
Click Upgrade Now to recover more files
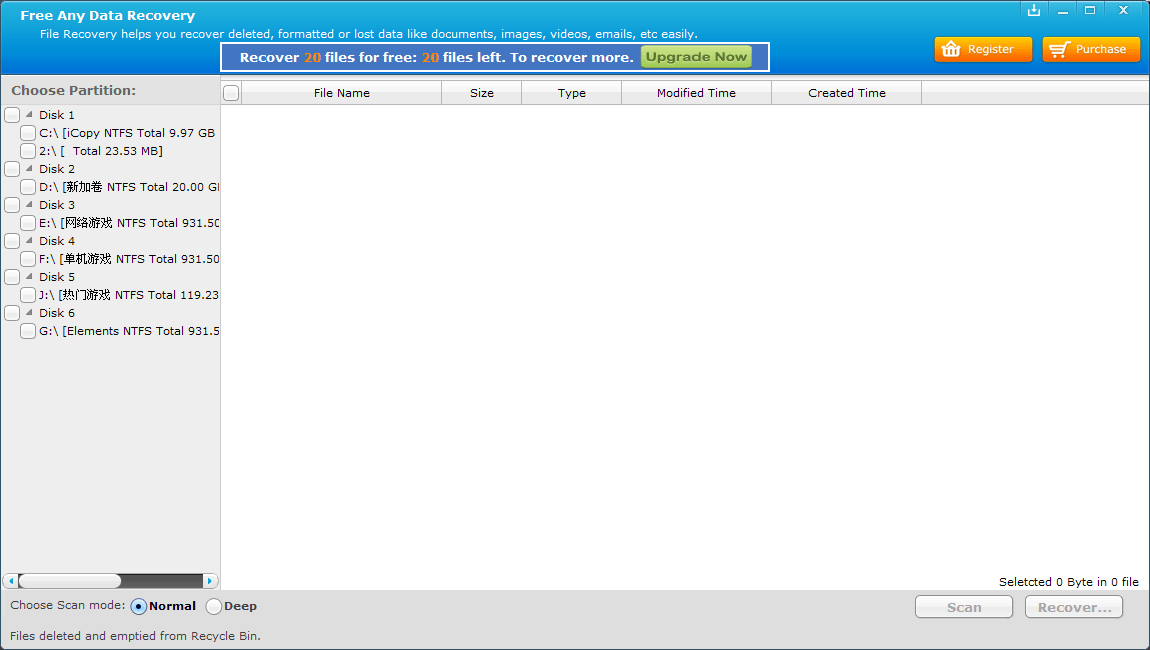click(695, 57)
